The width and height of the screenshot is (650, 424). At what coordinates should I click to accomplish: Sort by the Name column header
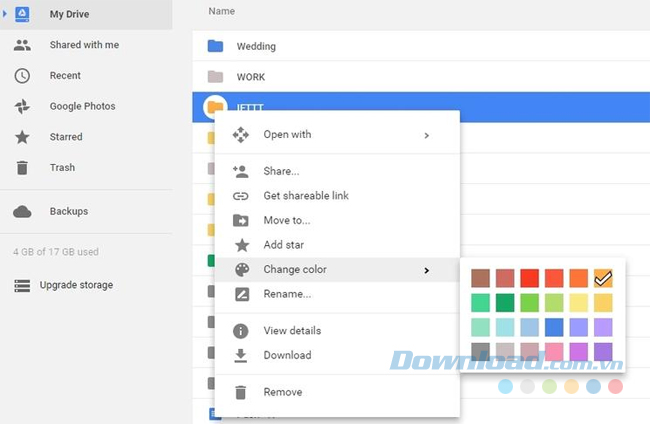pyautogui.click(x=221, y=11)
